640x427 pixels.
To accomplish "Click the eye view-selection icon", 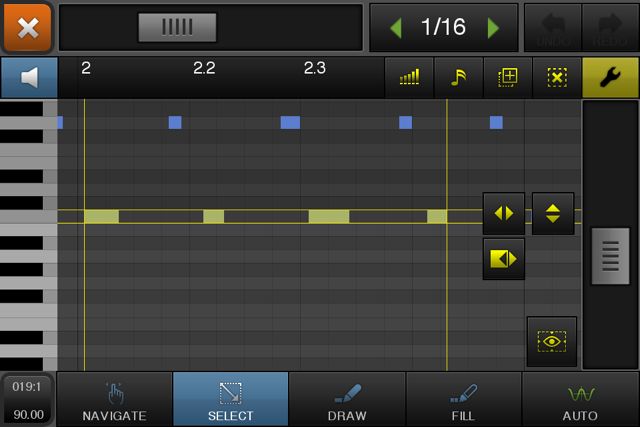I will [x=552, y=341].
